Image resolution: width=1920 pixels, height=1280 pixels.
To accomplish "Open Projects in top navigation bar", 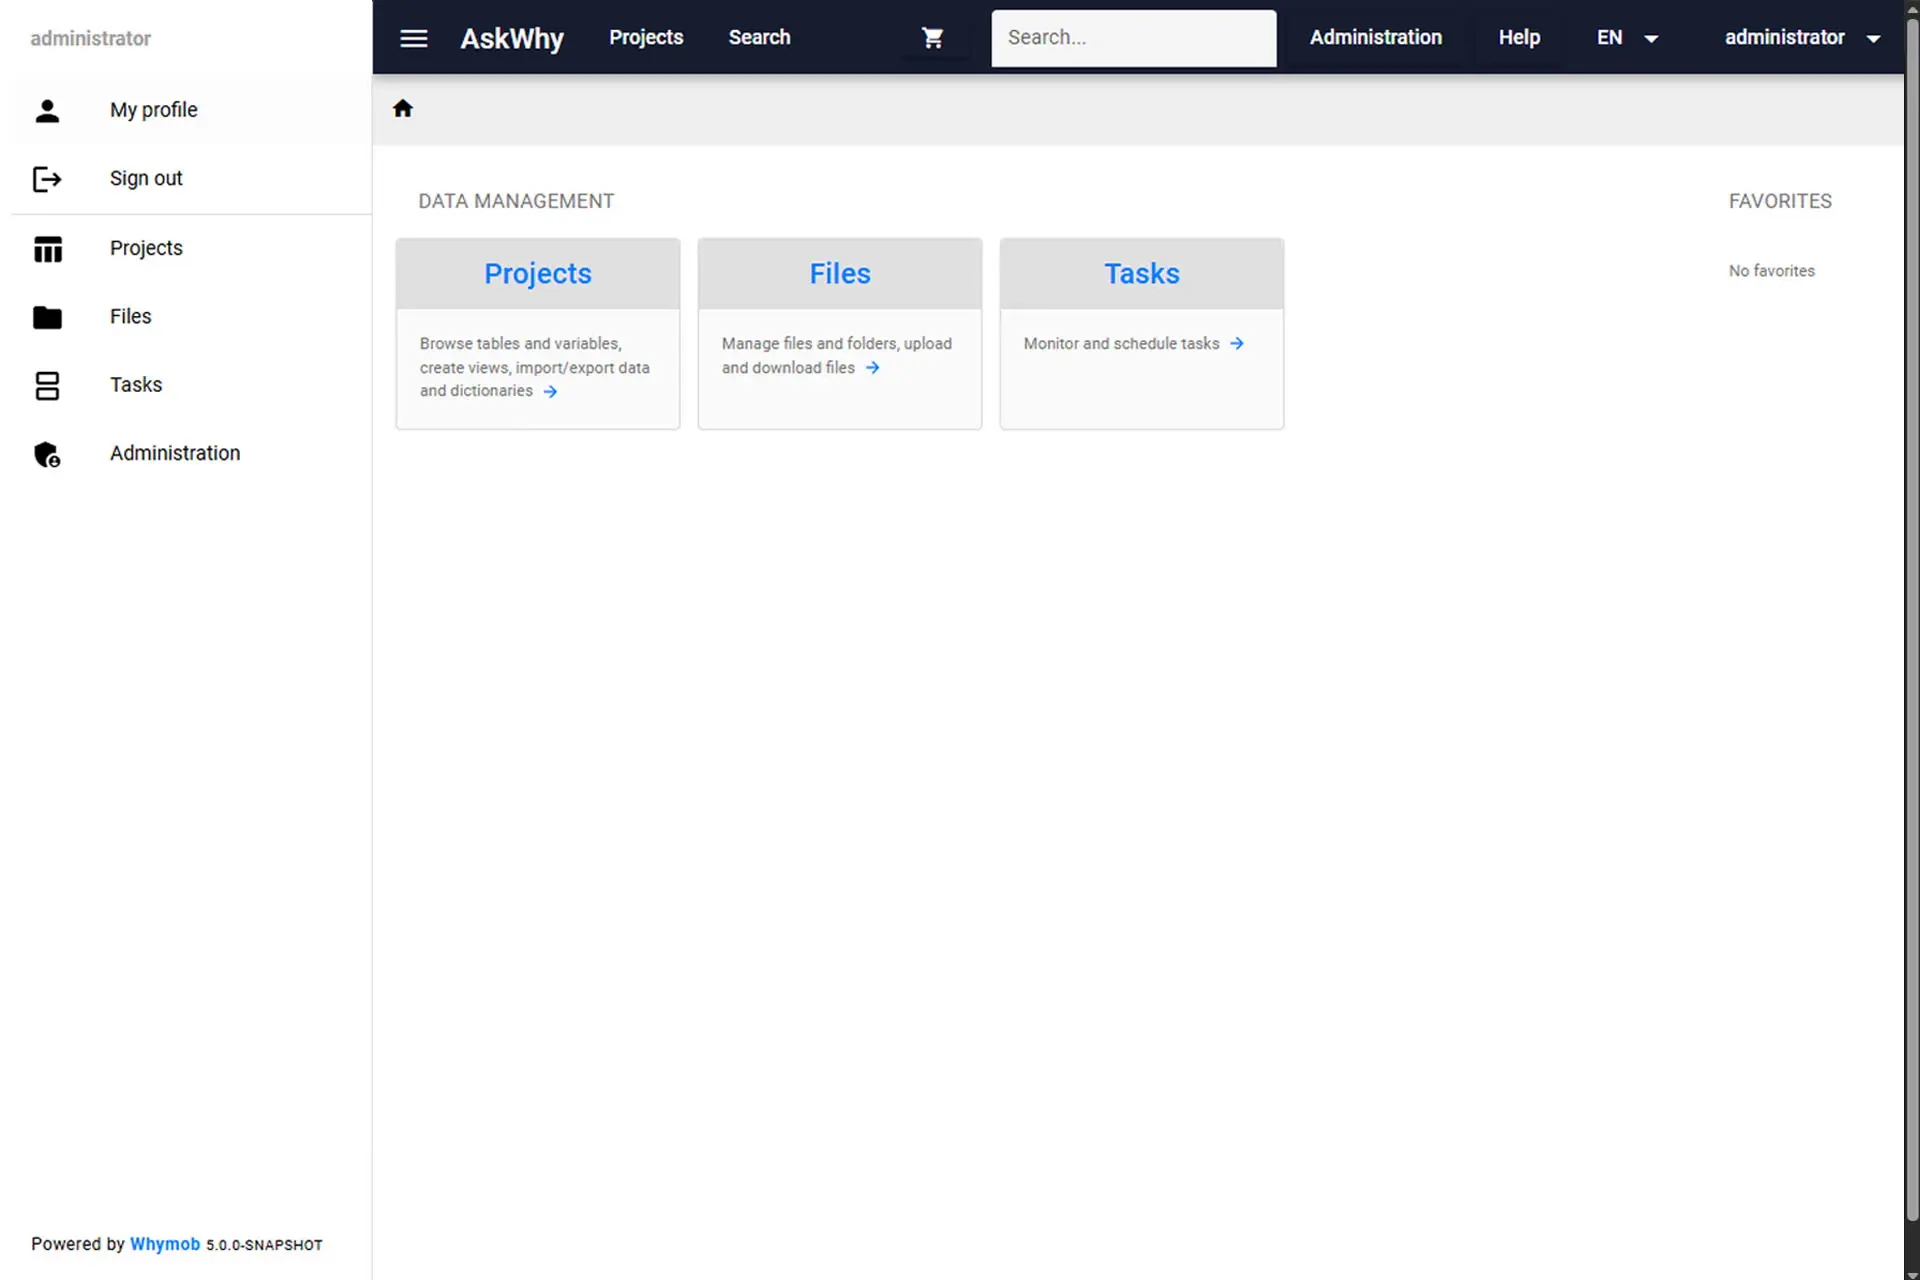I will [x=646, y=38].
